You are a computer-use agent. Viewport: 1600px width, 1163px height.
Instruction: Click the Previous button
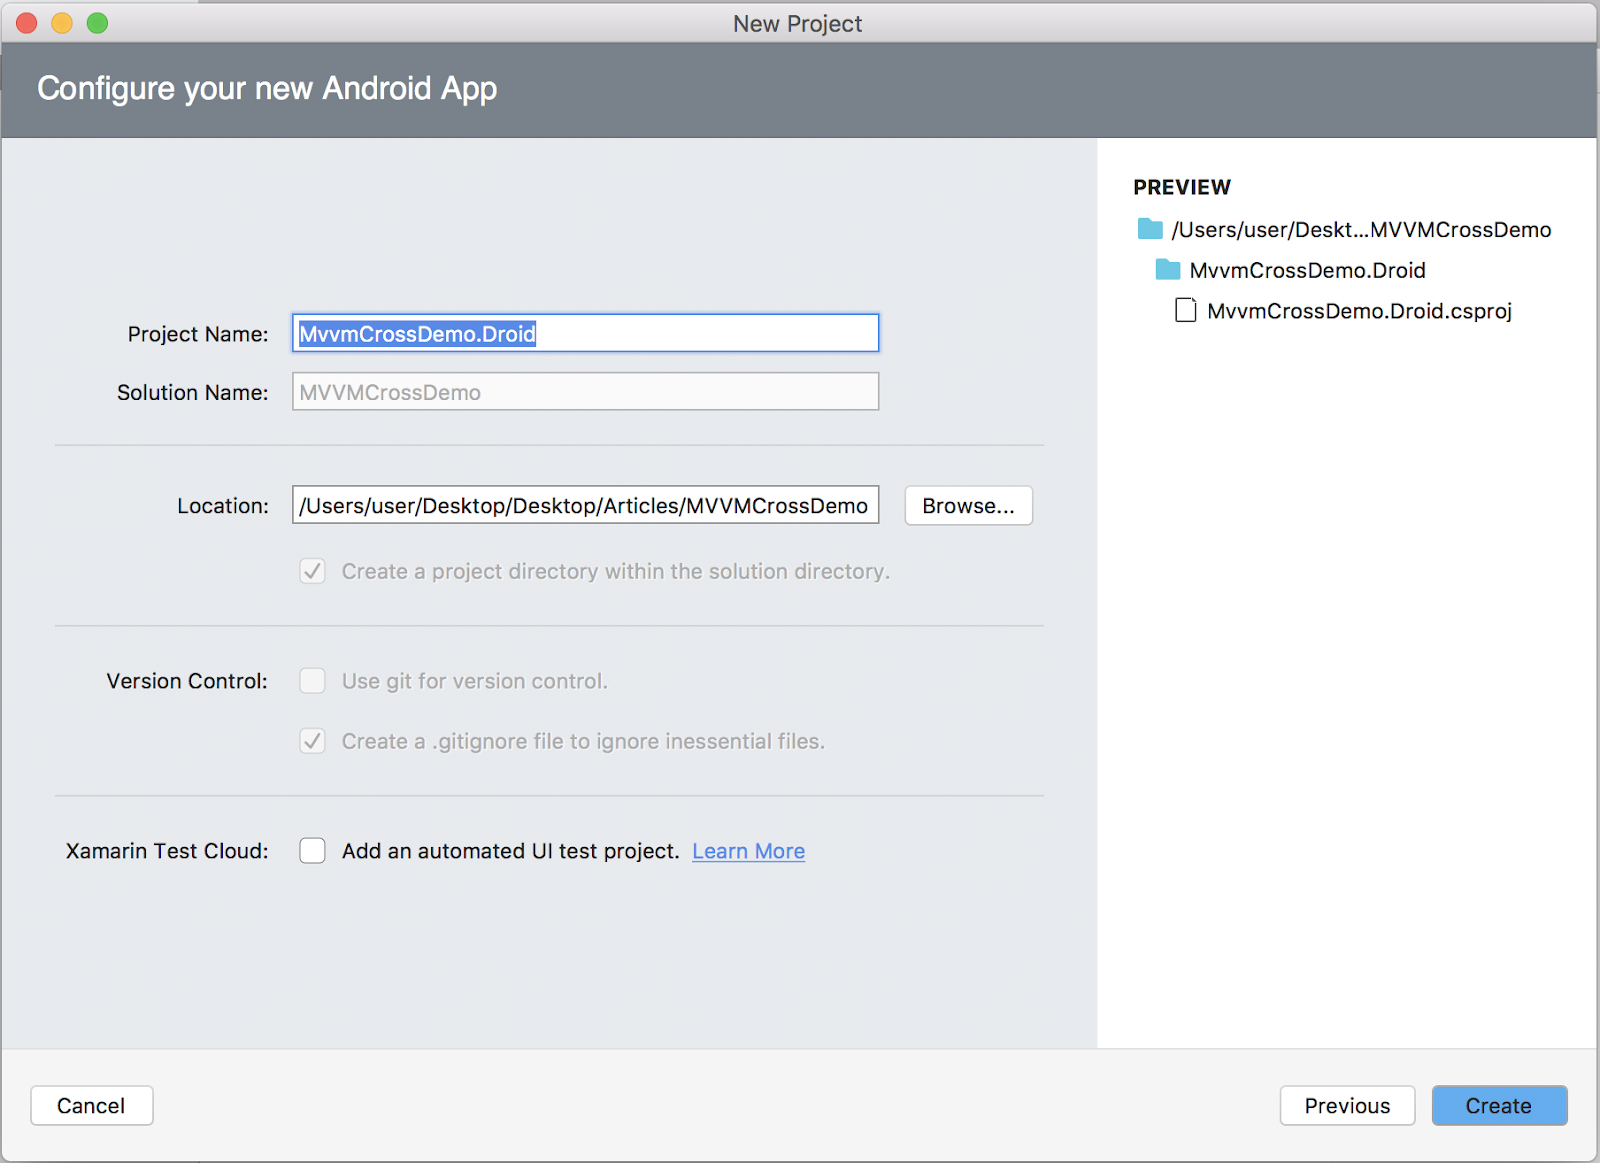click(1347, 1105)
